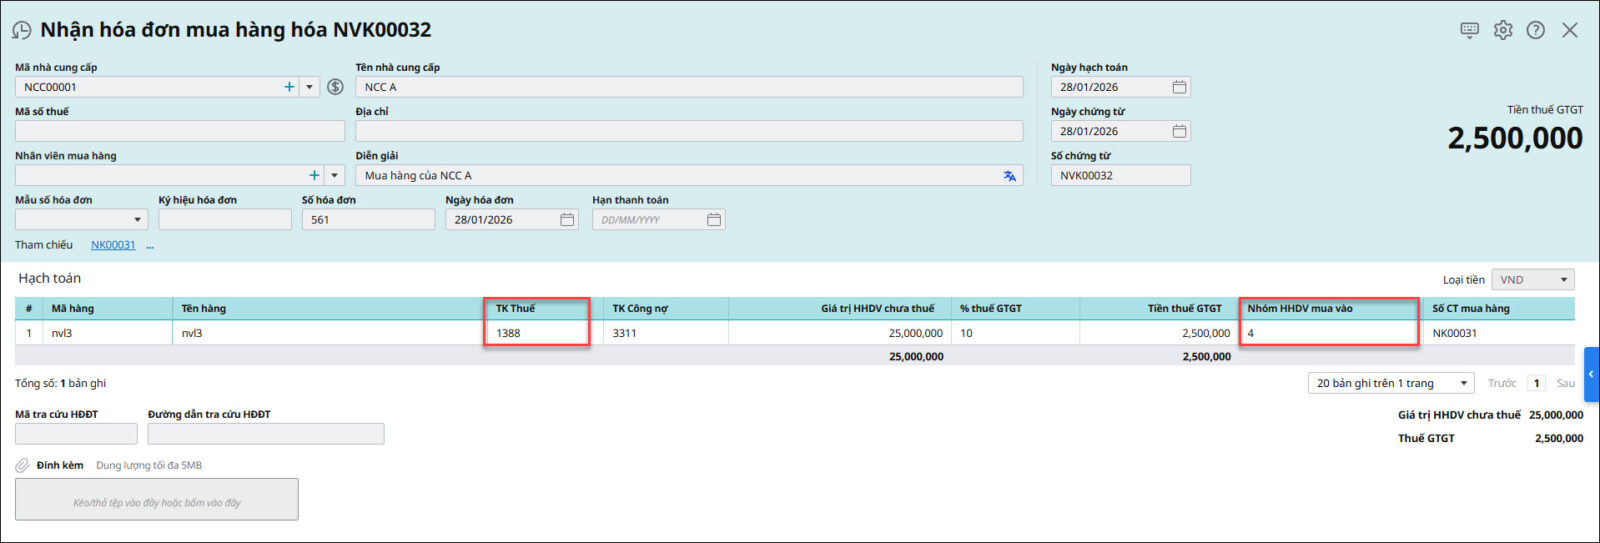The height and width of the screenshot is (543, 1600).
Task: Expand Mẫu số hóa đơn dropdown
Action: point(137,220)
